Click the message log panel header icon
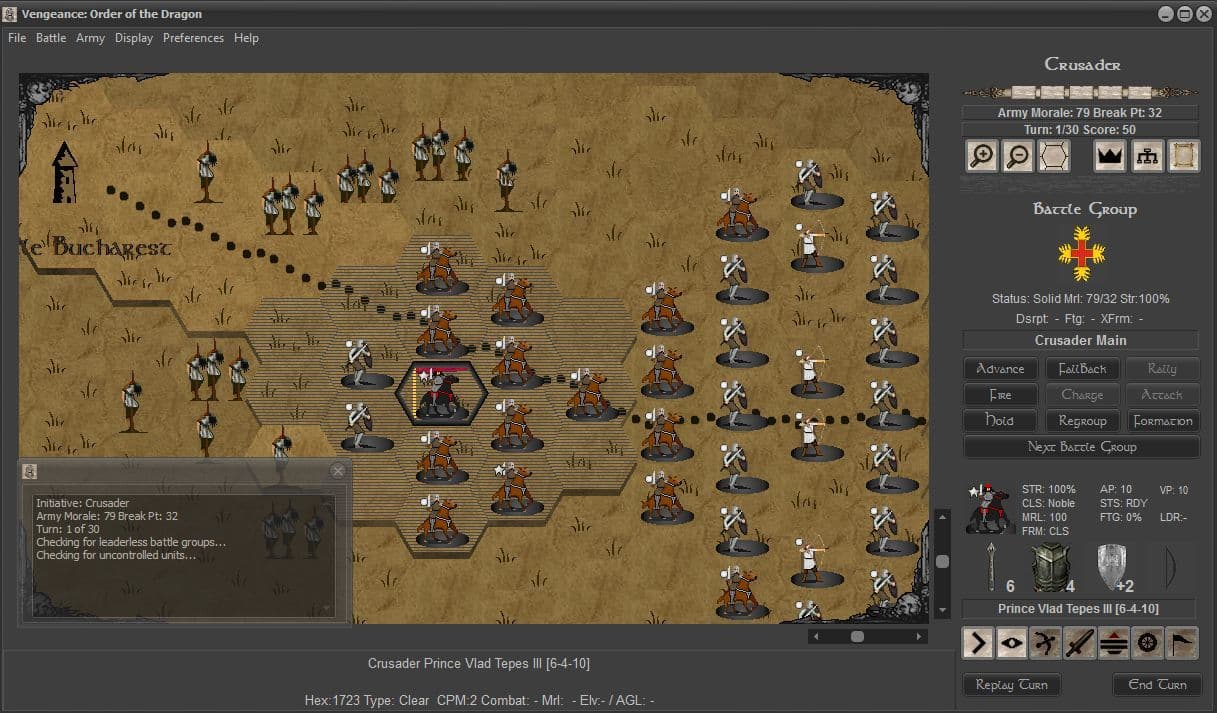 (x=30, y=471)
